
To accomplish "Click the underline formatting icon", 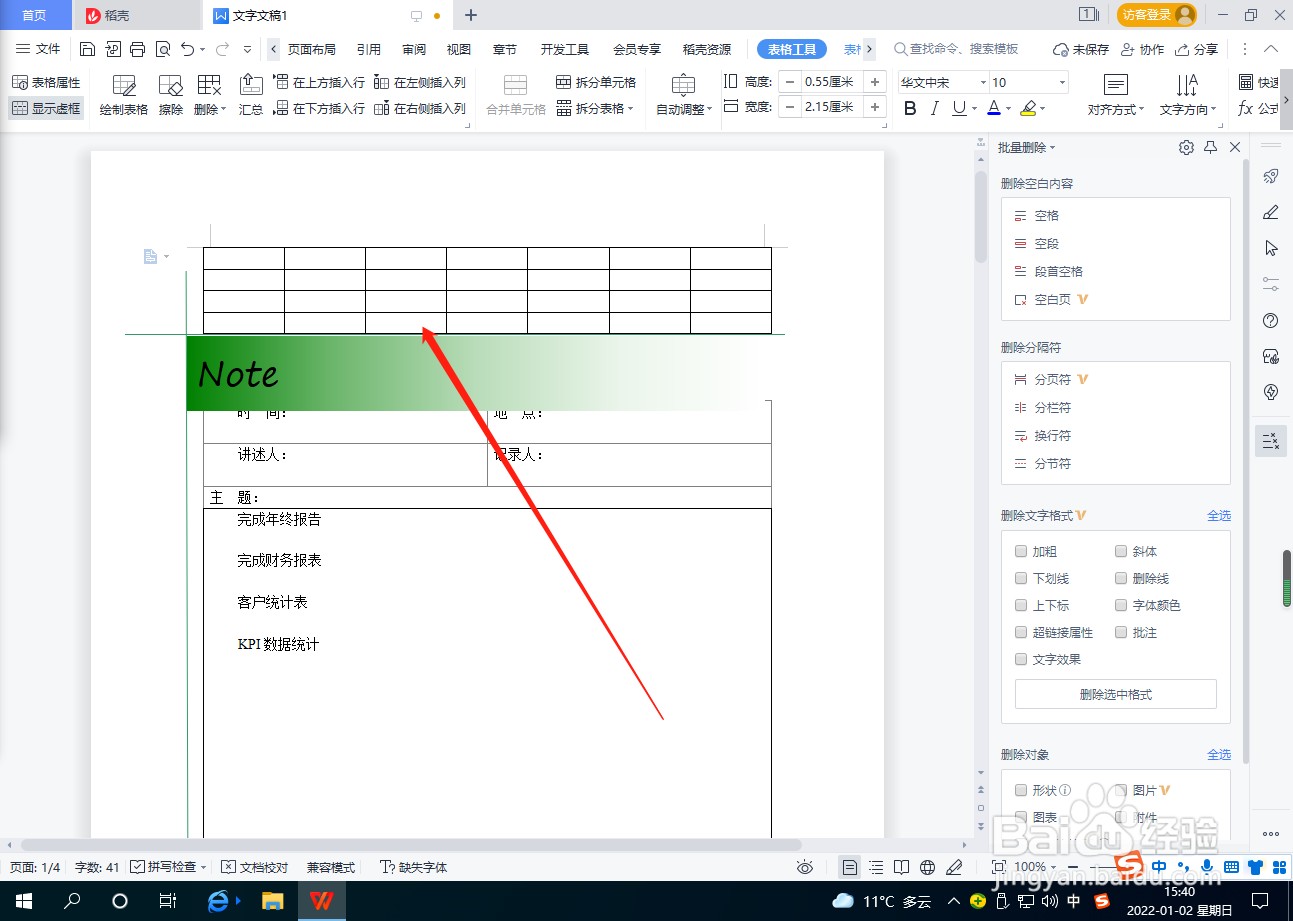I will coord(959,108).
